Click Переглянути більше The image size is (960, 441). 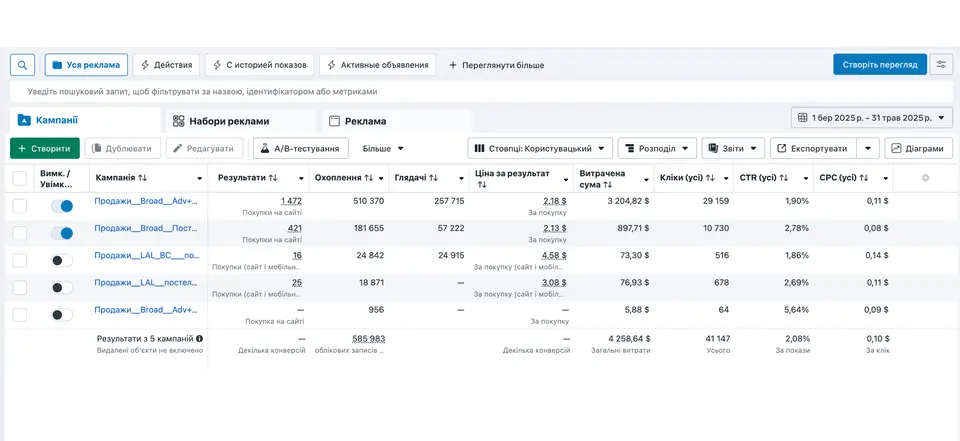pos(497,65)
